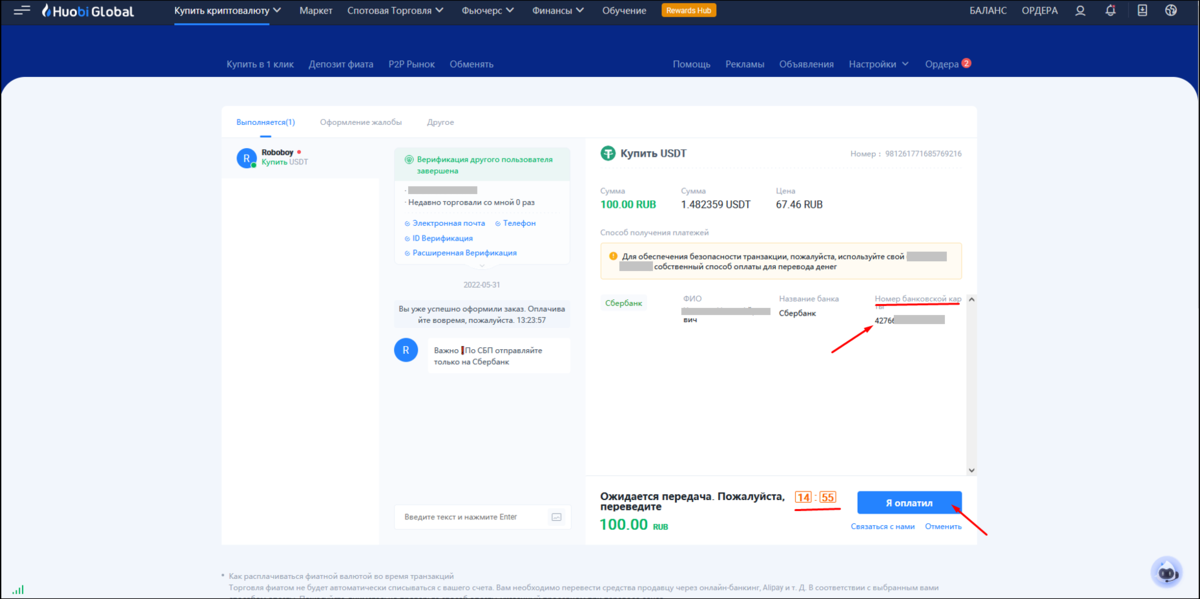Click the chat bot assistant icon
1200x599 pixels.
(1167, 572)
